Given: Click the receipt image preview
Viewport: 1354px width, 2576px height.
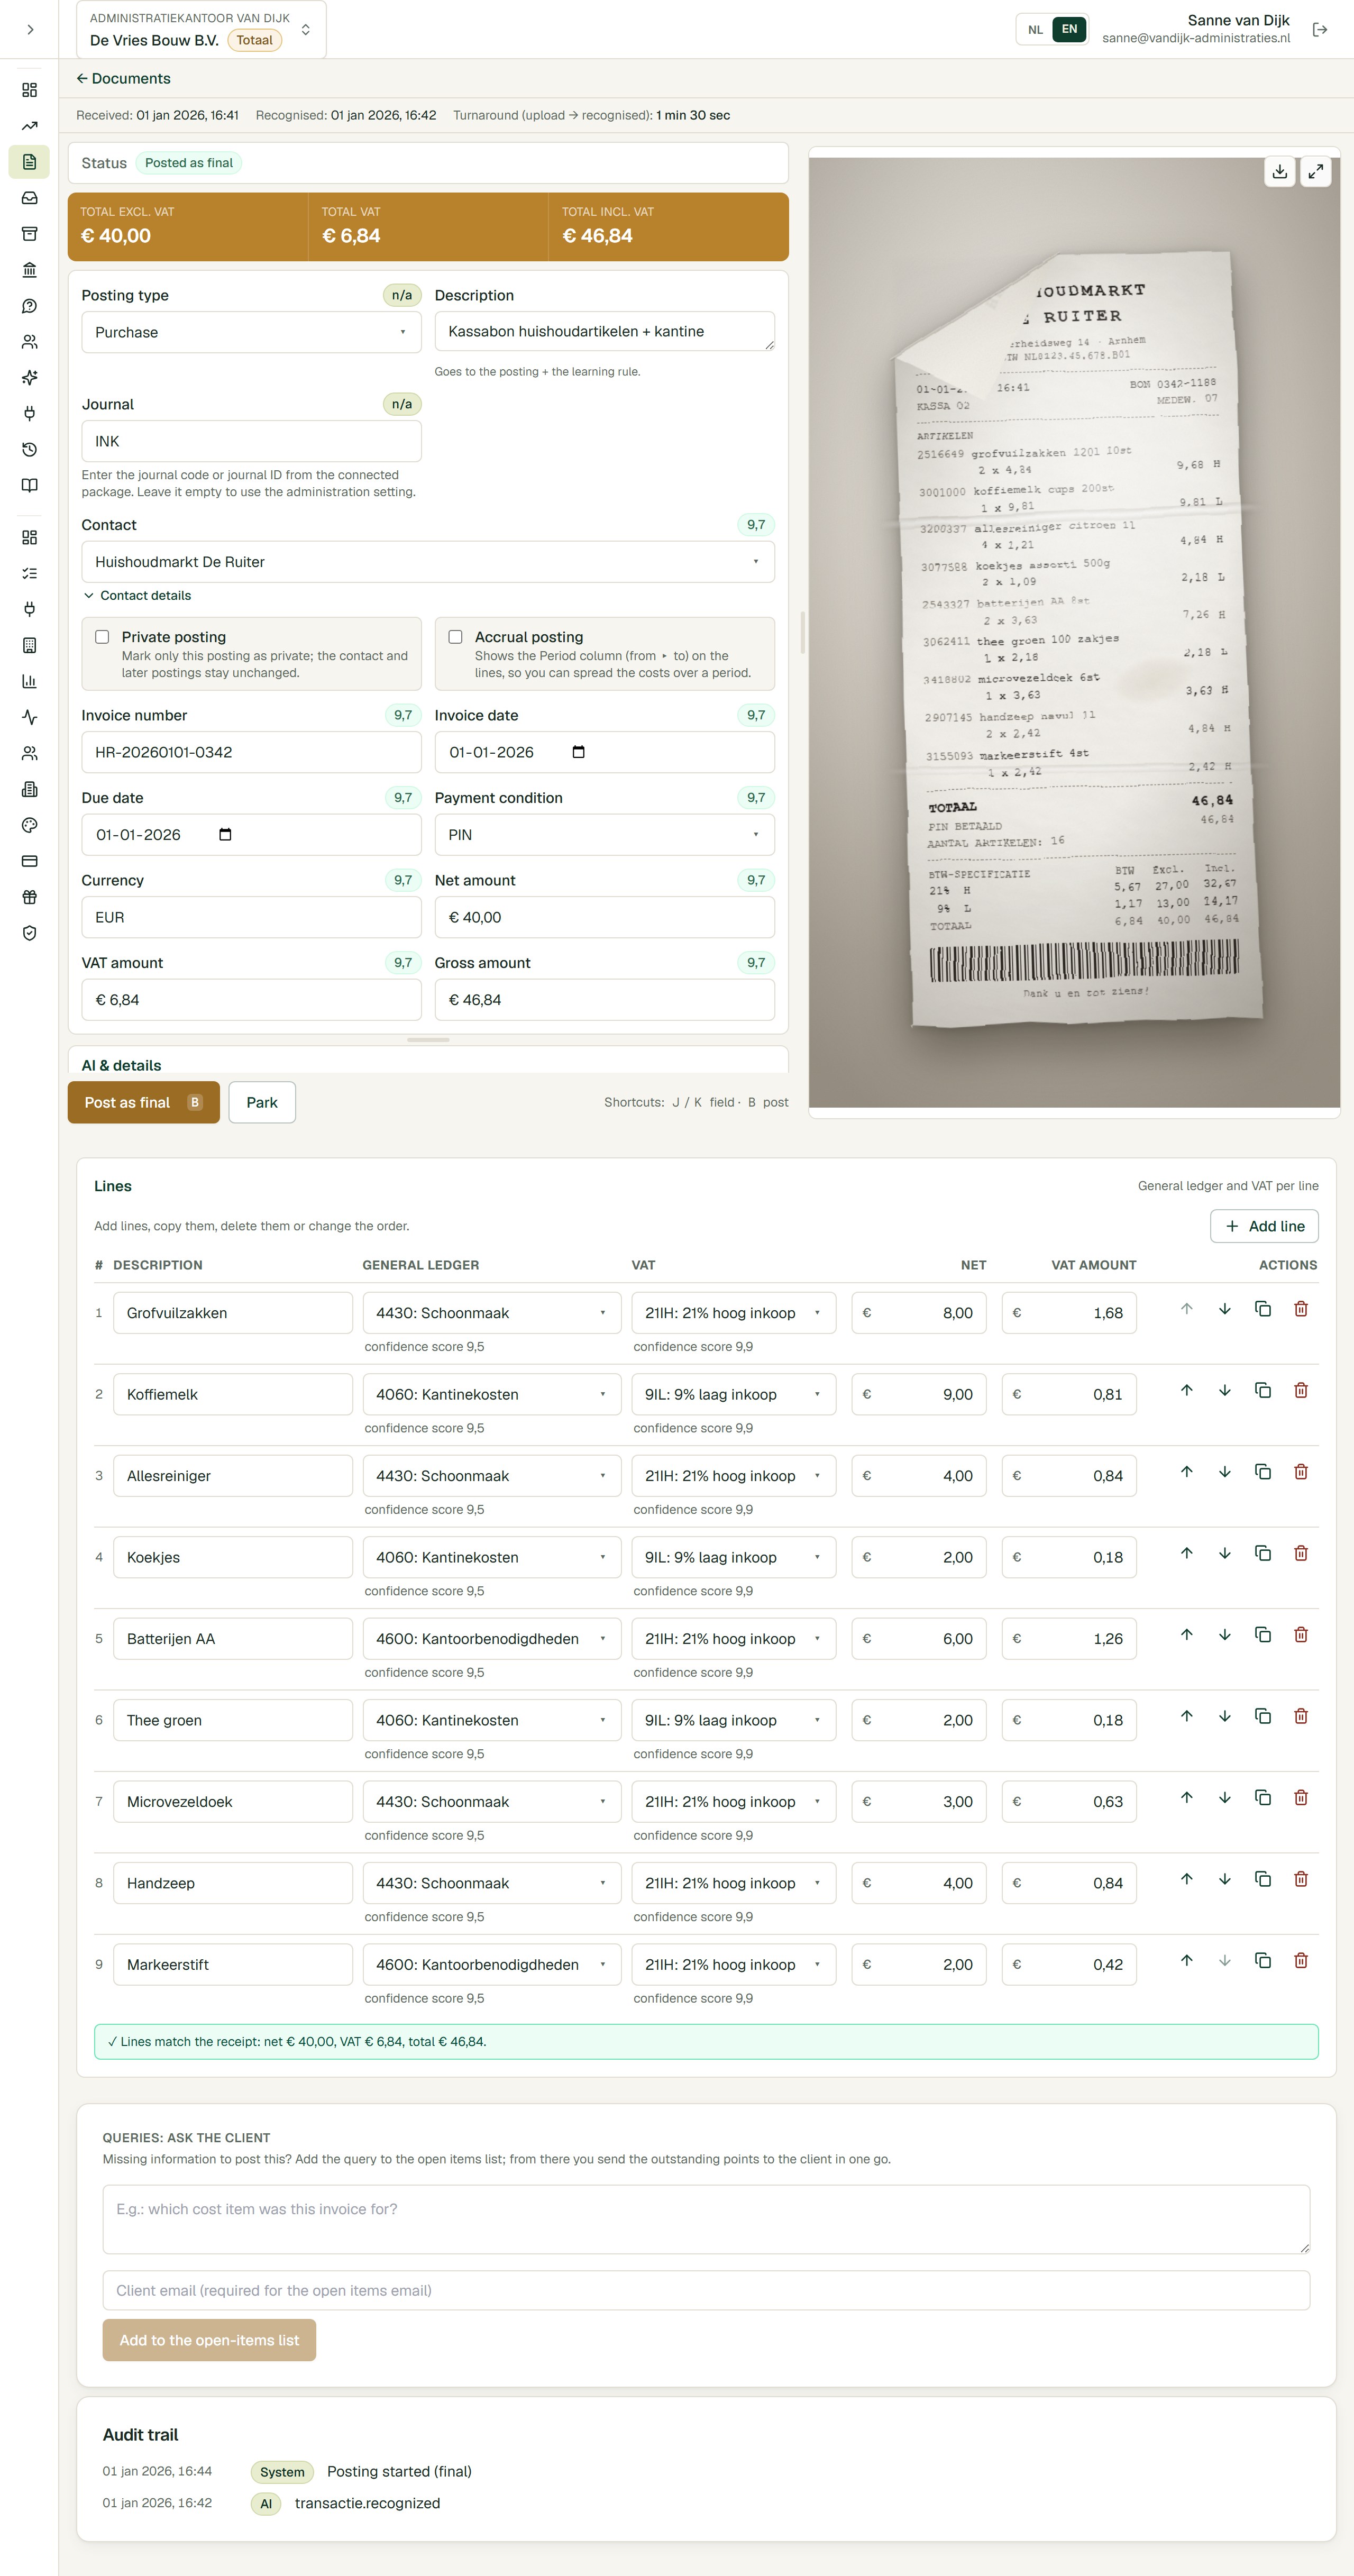Looking at the screenshot, I should click(1074, 632).
